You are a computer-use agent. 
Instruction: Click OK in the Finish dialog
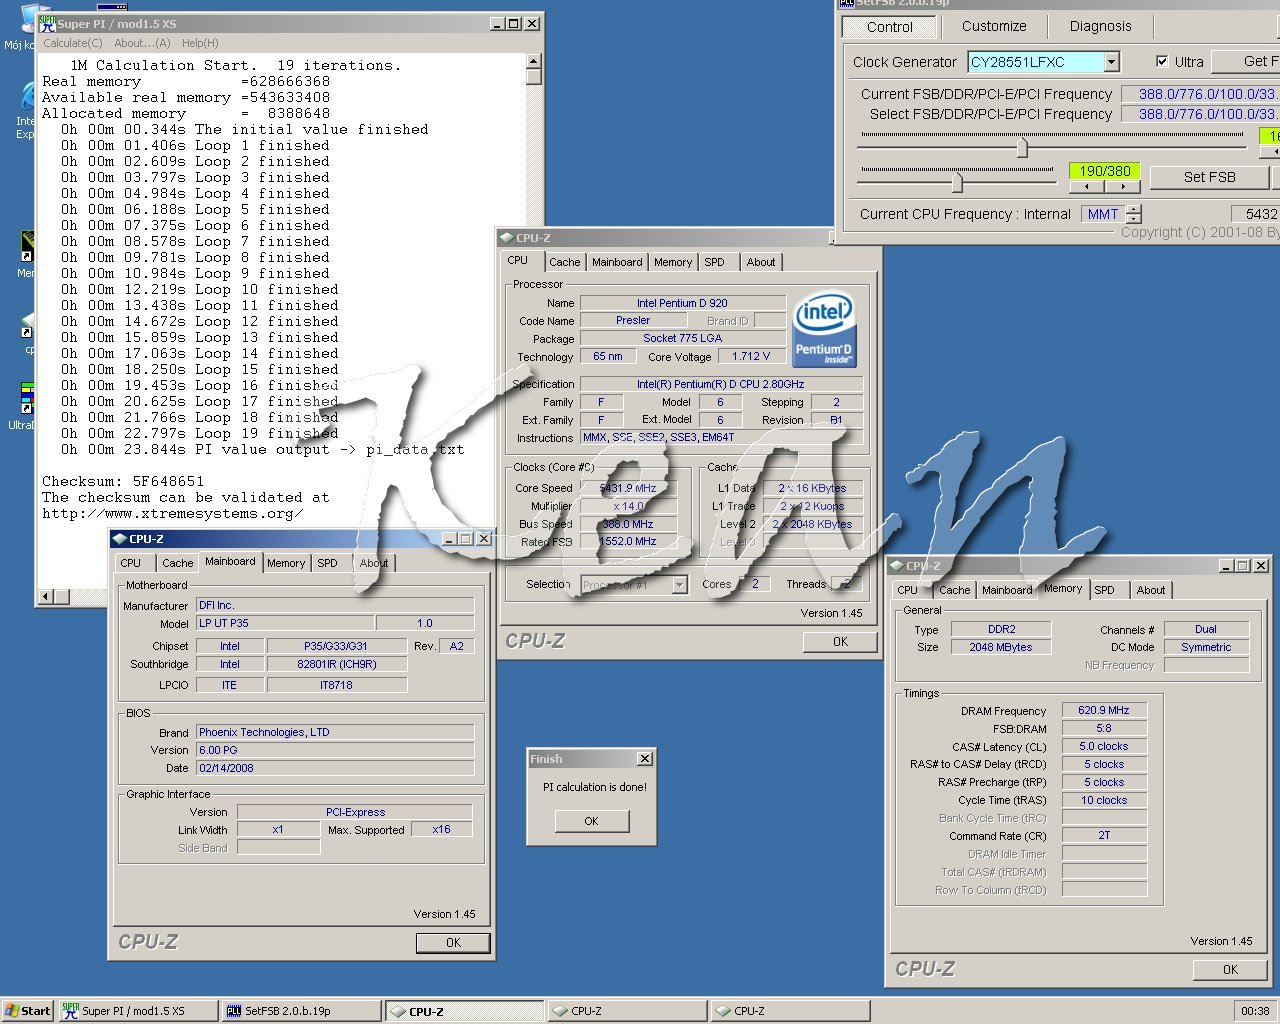coord(591,821)
